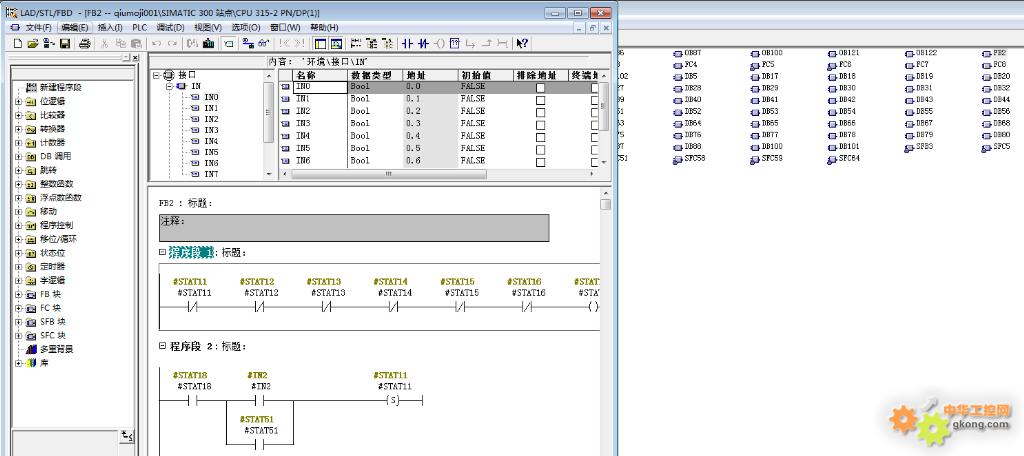This screenshot has height=456, width=1024.
Task: Expand the 定时器 folder in the tree
Action: pos(19,267)
